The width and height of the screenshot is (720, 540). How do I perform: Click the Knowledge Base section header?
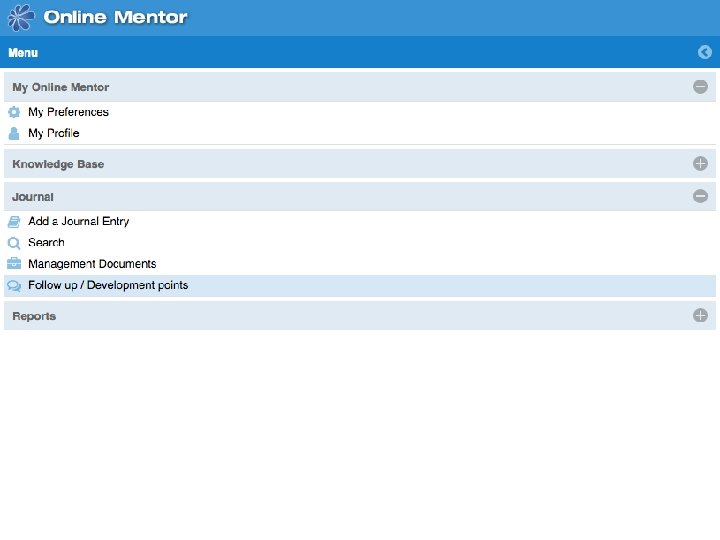(360, 163)
